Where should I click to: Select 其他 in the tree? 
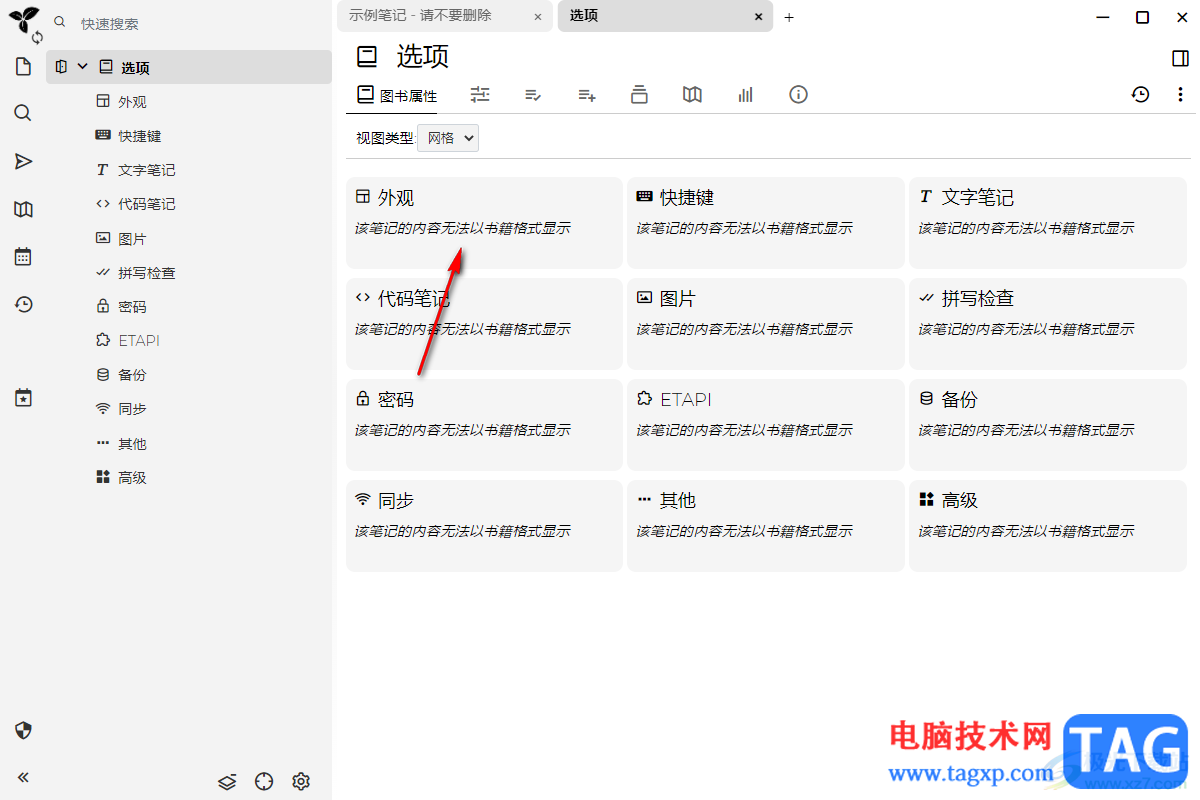tap(133, 444)
